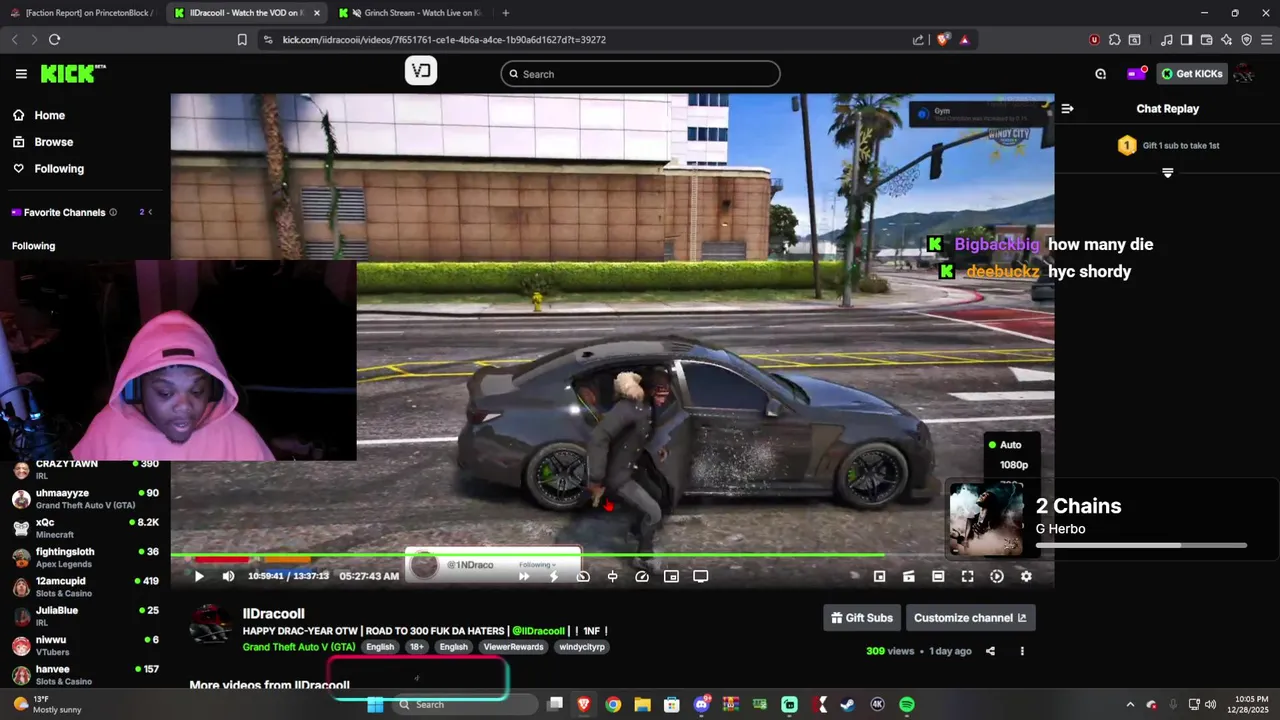Viewport: 1280px width, 720px height.
Task: Open uhmaayyze channel in following list
Action: click(x=85, y=499)
